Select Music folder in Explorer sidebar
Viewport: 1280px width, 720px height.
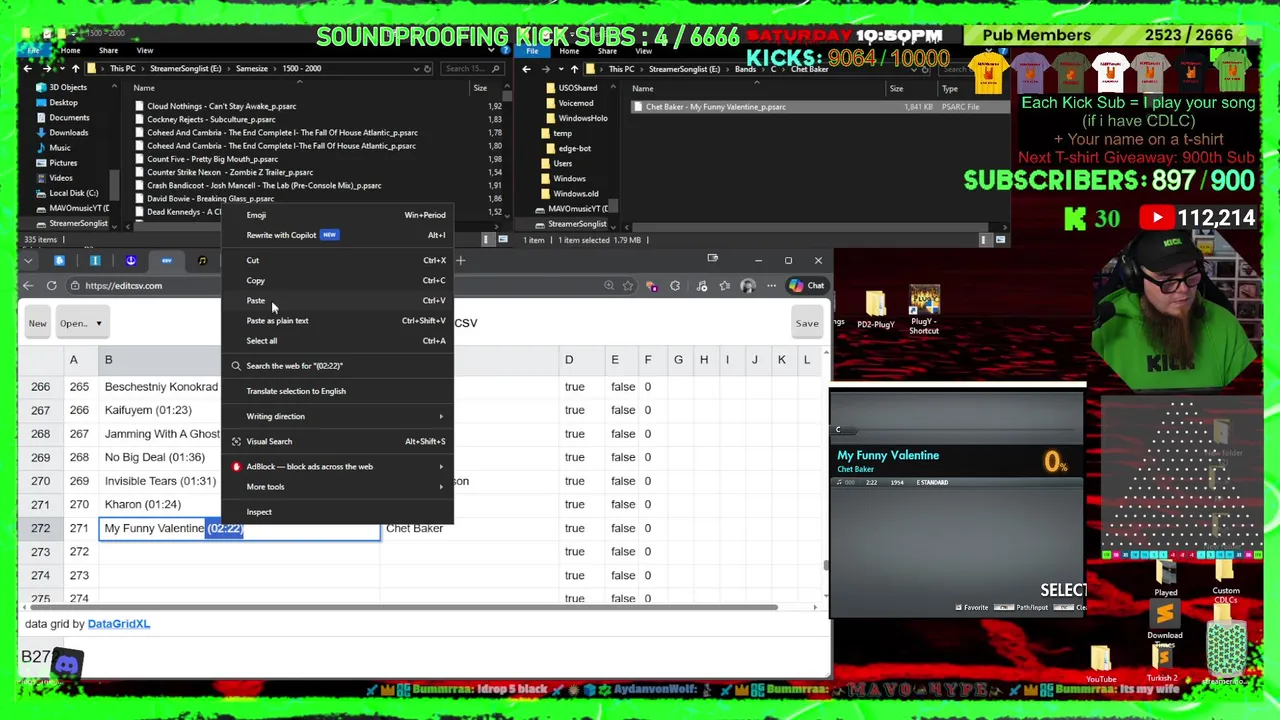tap(59, 148)
